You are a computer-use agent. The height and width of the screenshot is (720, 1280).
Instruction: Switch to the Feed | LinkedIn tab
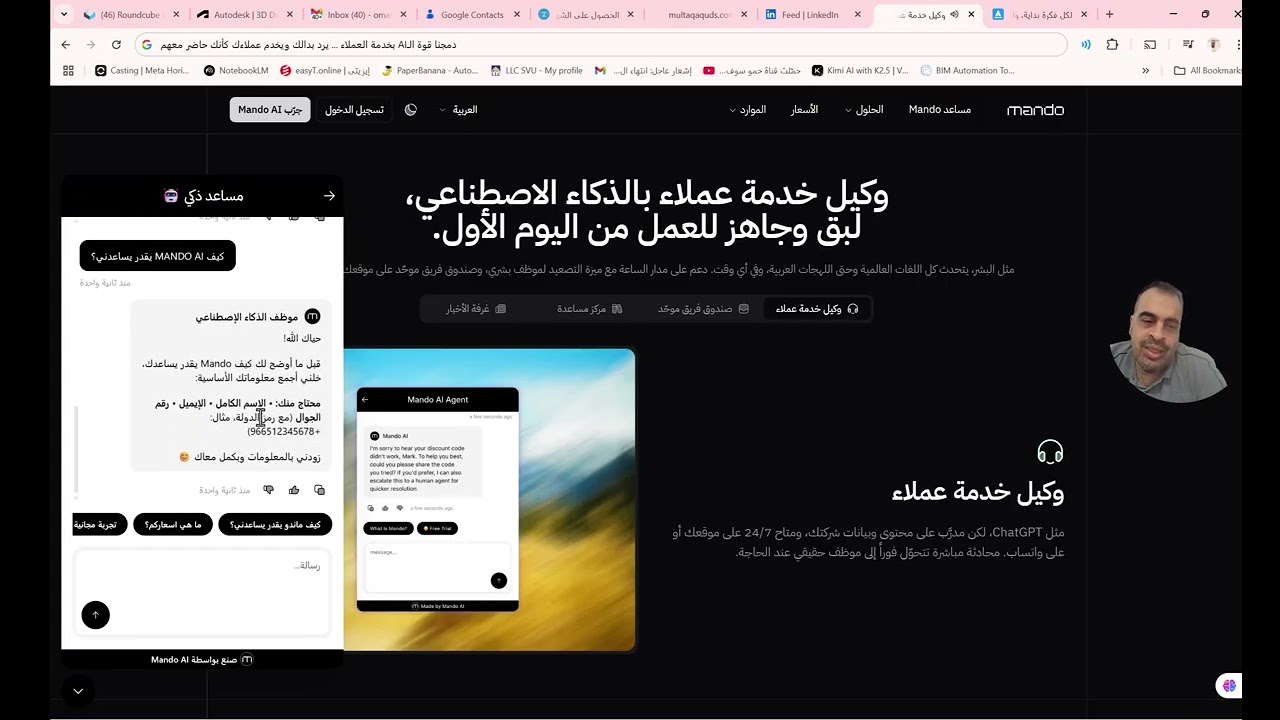[808, 15]
